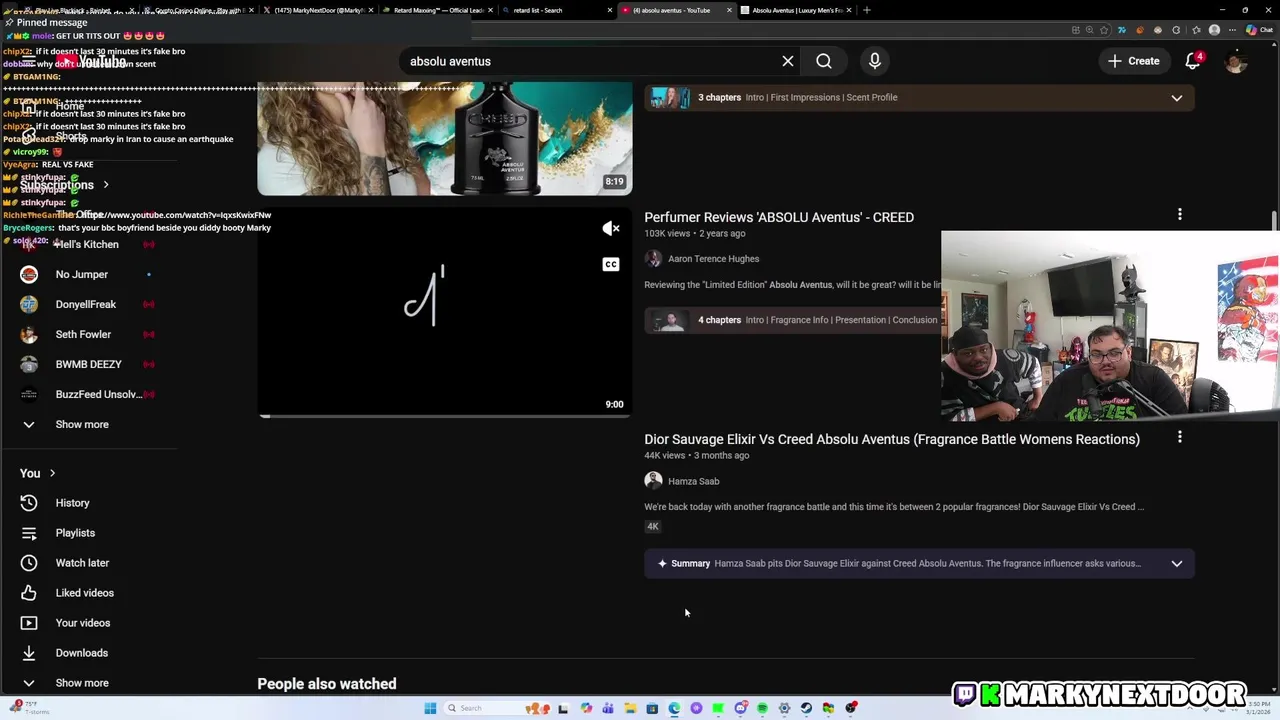Viewport: 1280px width, 720px height.
Task: Unmute the video preview
Action: point(611,228)
